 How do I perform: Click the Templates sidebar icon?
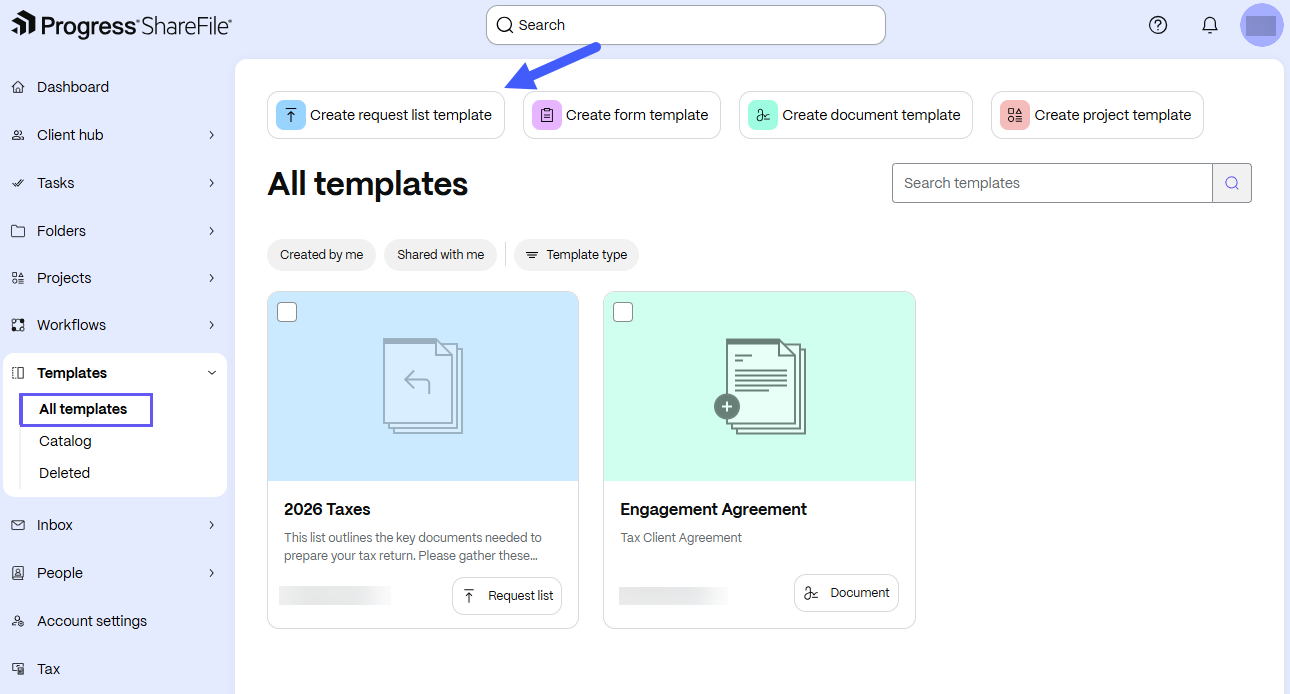tap(18, 373)
